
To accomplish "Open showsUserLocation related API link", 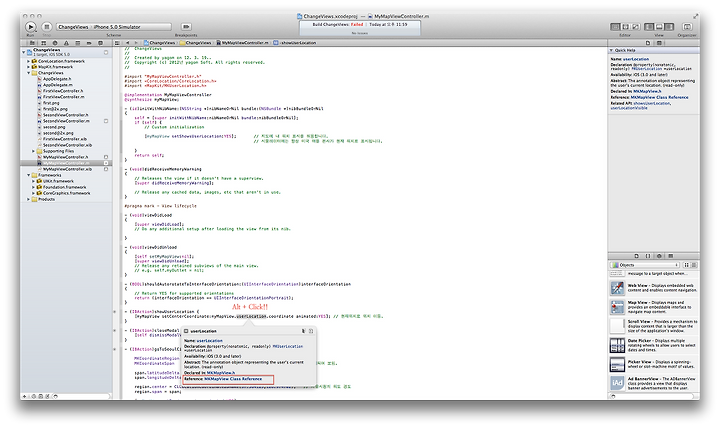I will [652, 103].
